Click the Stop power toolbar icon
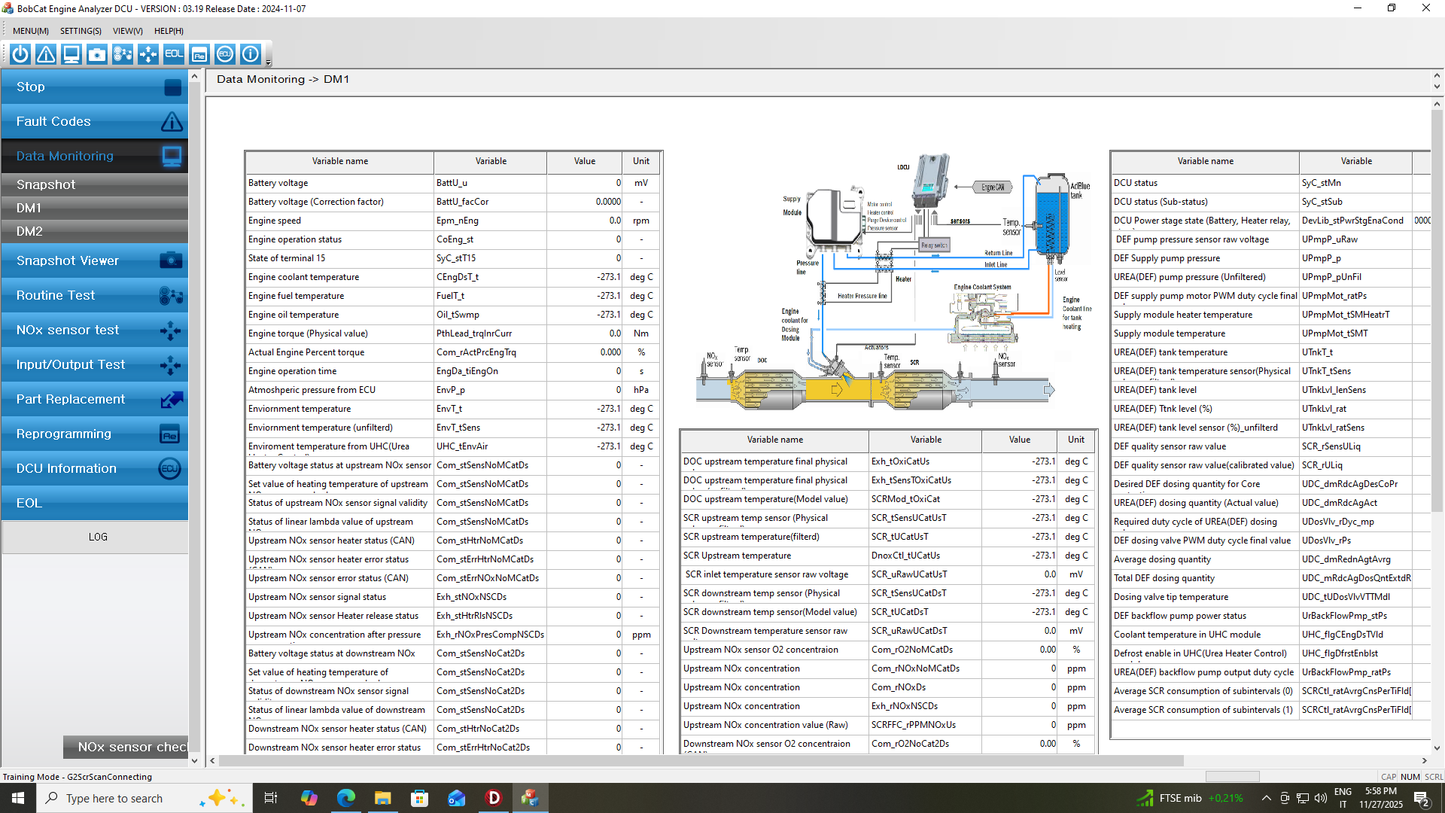This screenshot has height=813, width=1445. click(x=20, y=54)
